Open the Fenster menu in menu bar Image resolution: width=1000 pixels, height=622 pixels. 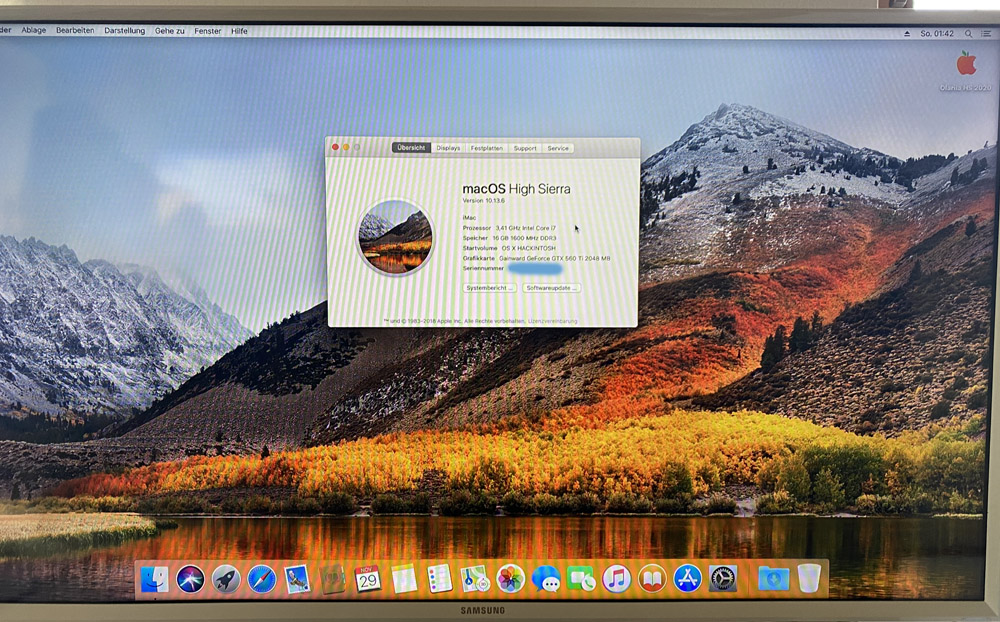208,31
